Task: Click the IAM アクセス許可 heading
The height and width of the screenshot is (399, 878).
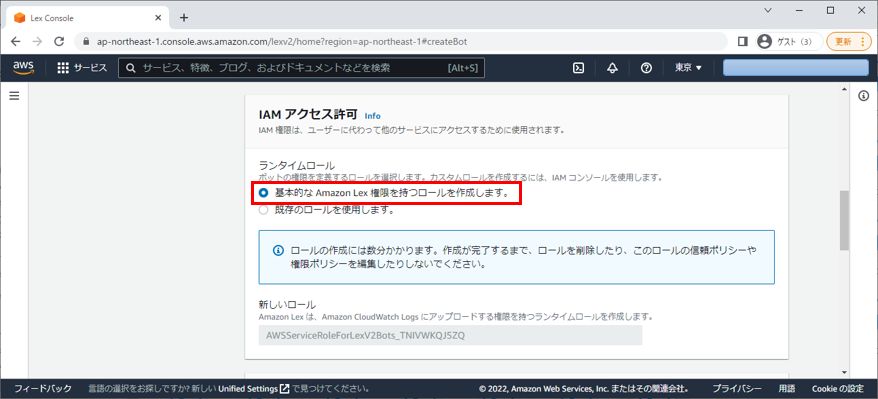Action: [308, 115]
